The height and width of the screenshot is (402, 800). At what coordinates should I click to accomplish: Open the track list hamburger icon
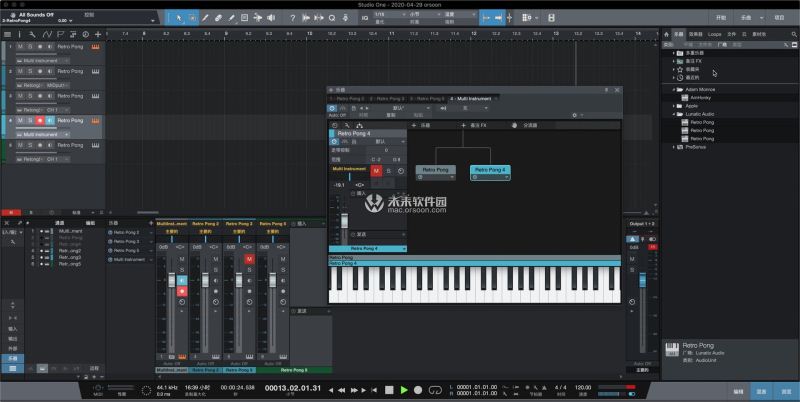click(7, 34)
